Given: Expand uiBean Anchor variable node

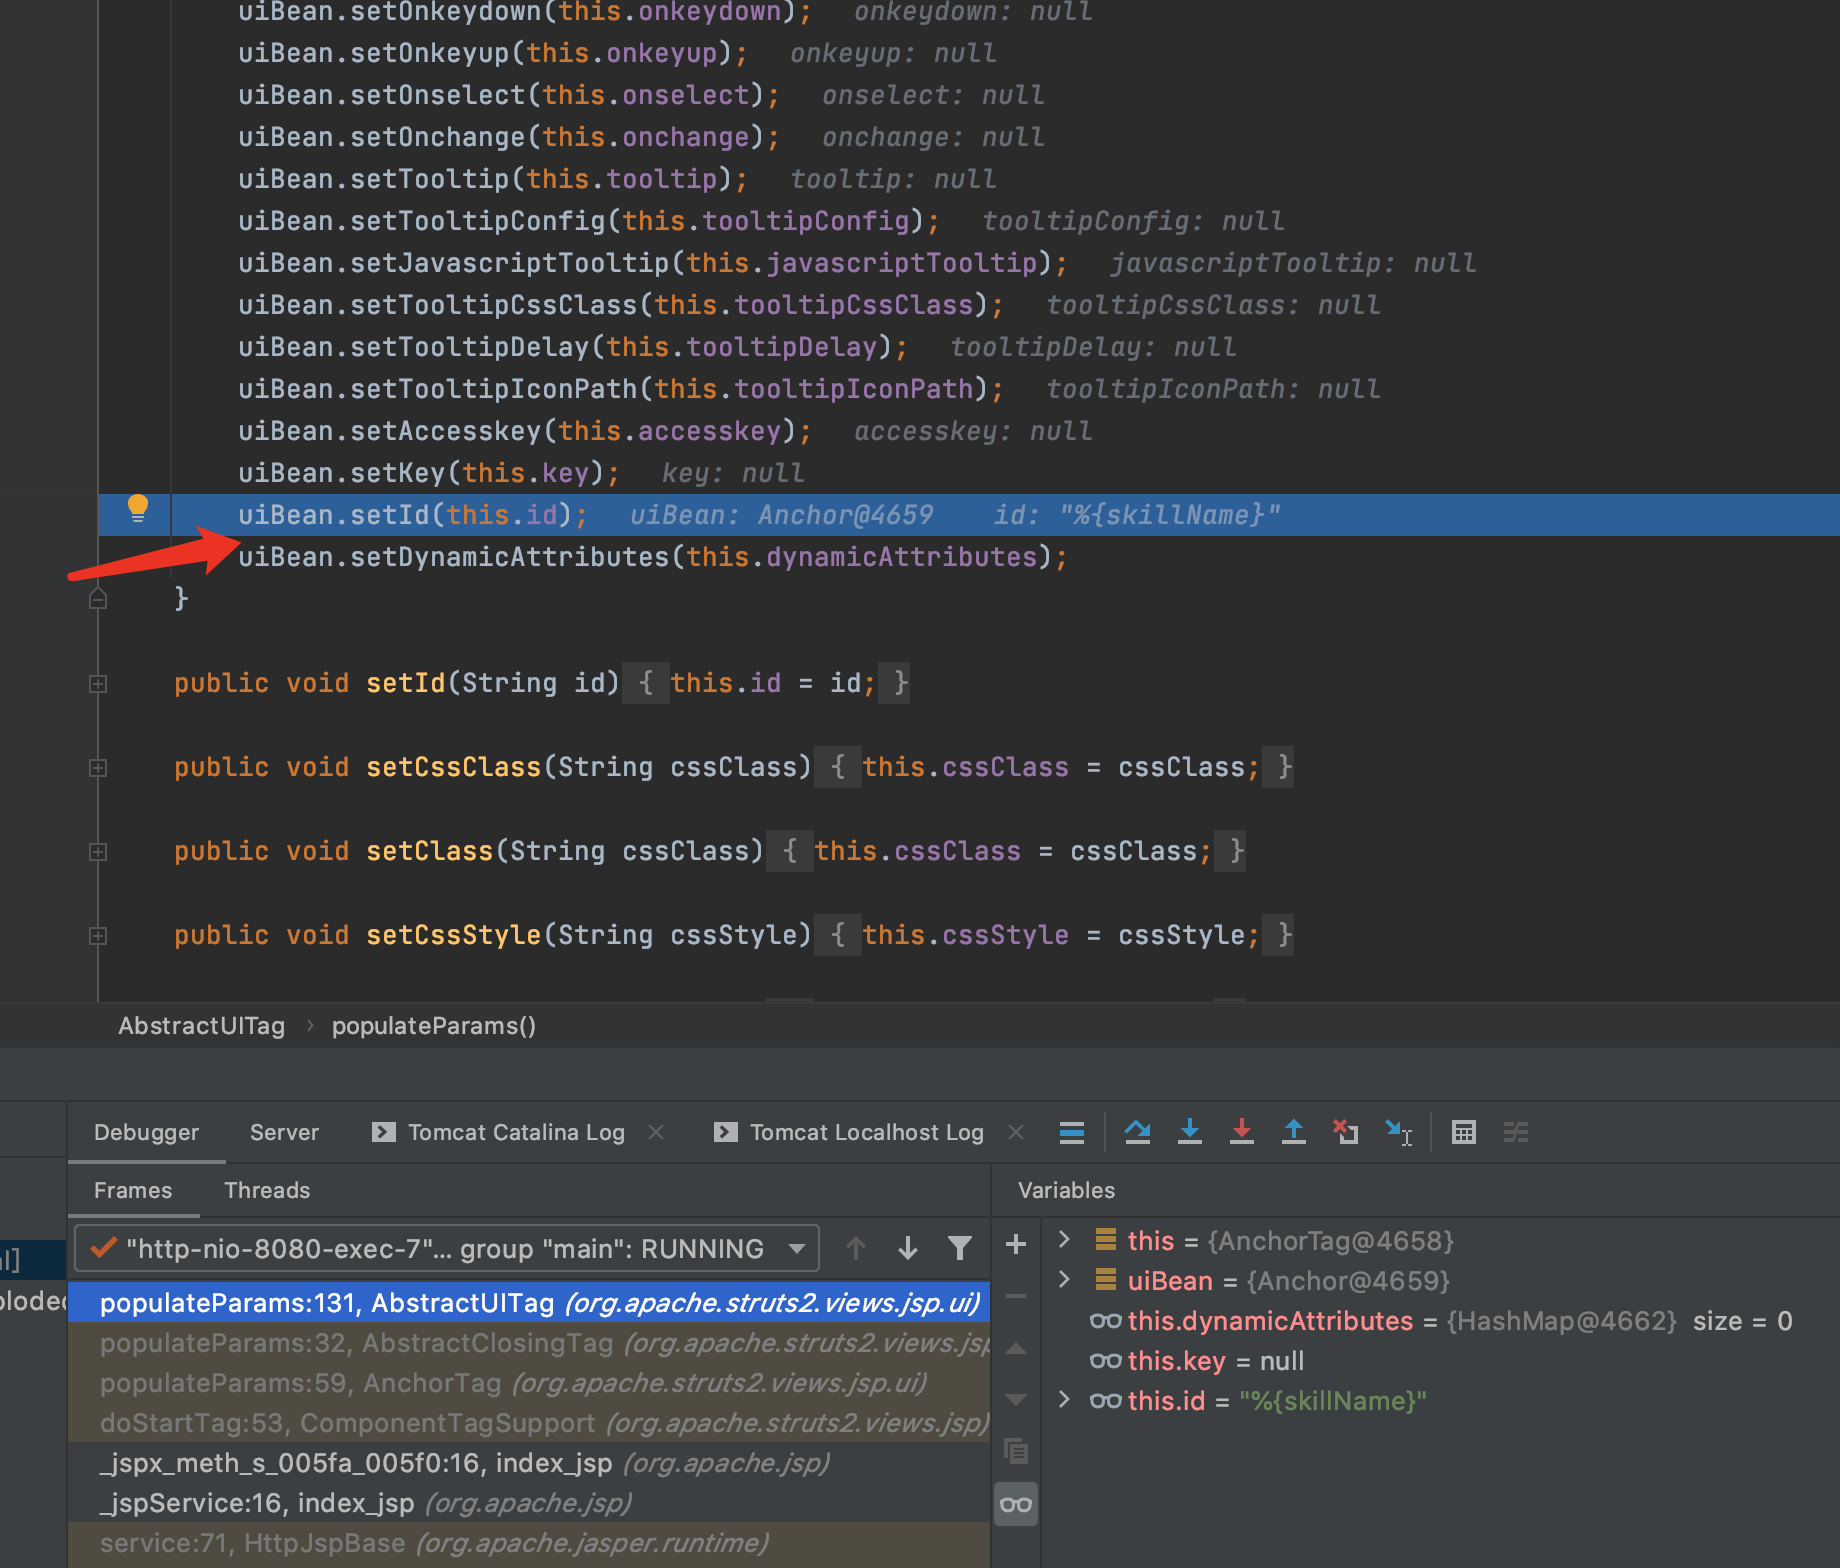Looking at the screenshot, I should coord(1064,1280).
